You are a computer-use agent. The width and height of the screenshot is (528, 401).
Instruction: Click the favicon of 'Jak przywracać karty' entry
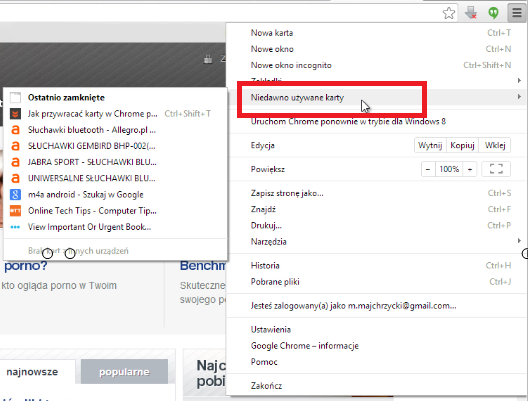pos(15,114)
